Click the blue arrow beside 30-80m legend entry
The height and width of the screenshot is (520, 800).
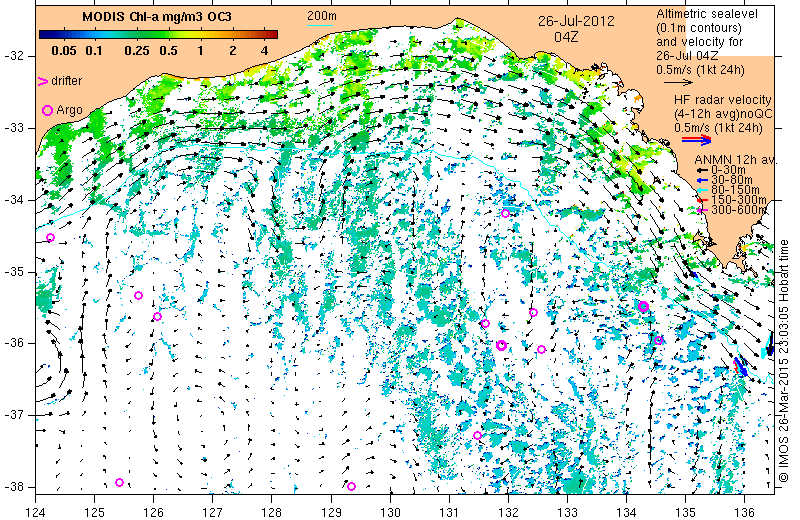703,180
